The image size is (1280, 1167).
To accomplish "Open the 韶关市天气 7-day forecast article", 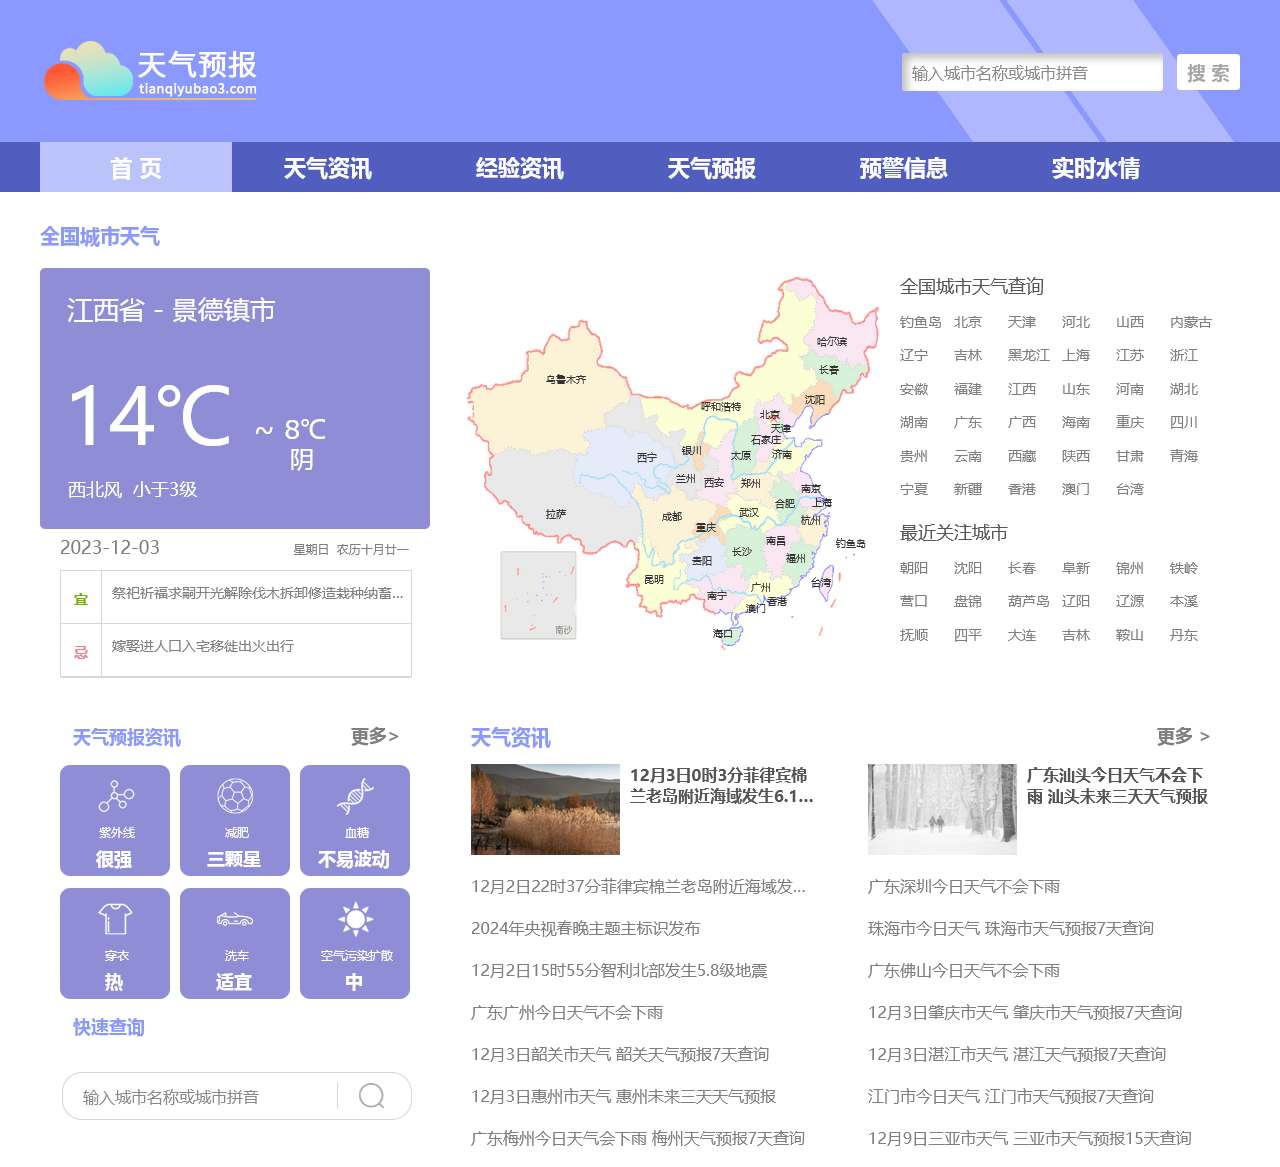I will (x=620, y=1054).
